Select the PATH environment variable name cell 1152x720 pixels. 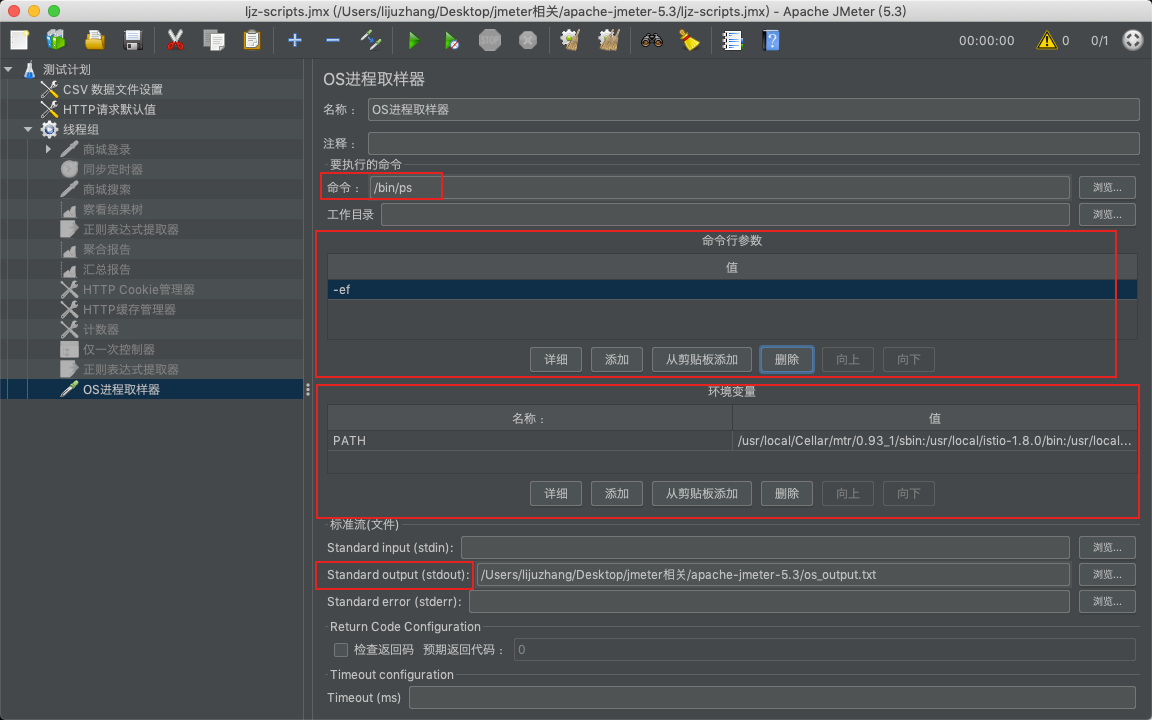pyautogui.click(x=530, y=441)
